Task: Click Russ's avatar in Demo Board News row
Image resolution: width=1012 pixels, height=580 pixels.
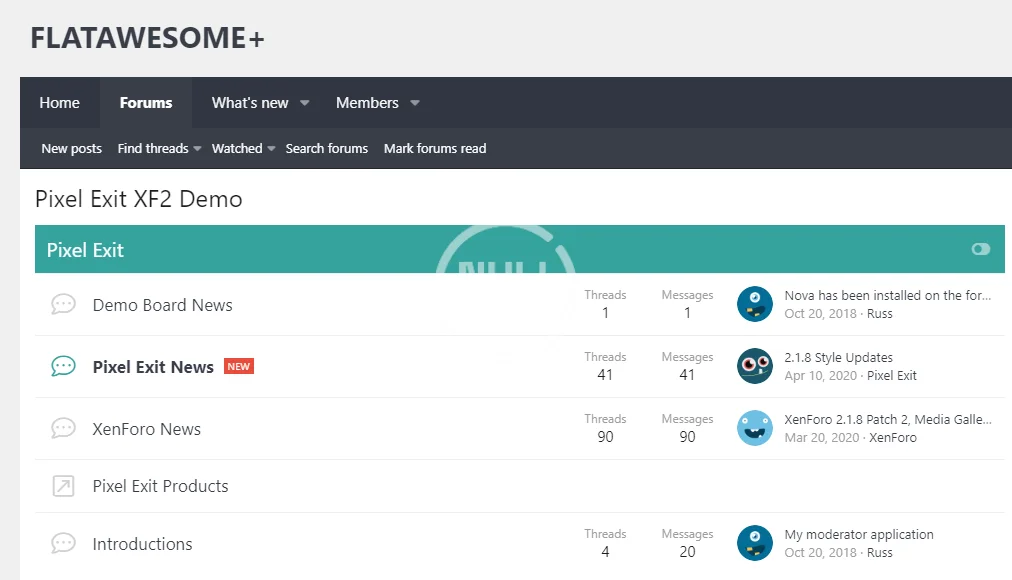Action: pyautogui.click(x=754, y=304)
